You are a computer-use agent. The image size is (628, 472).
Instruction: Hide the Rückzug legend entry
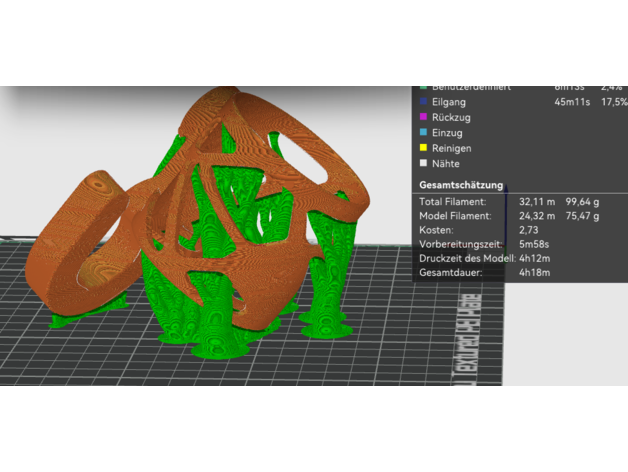click(x=452, y=117)
